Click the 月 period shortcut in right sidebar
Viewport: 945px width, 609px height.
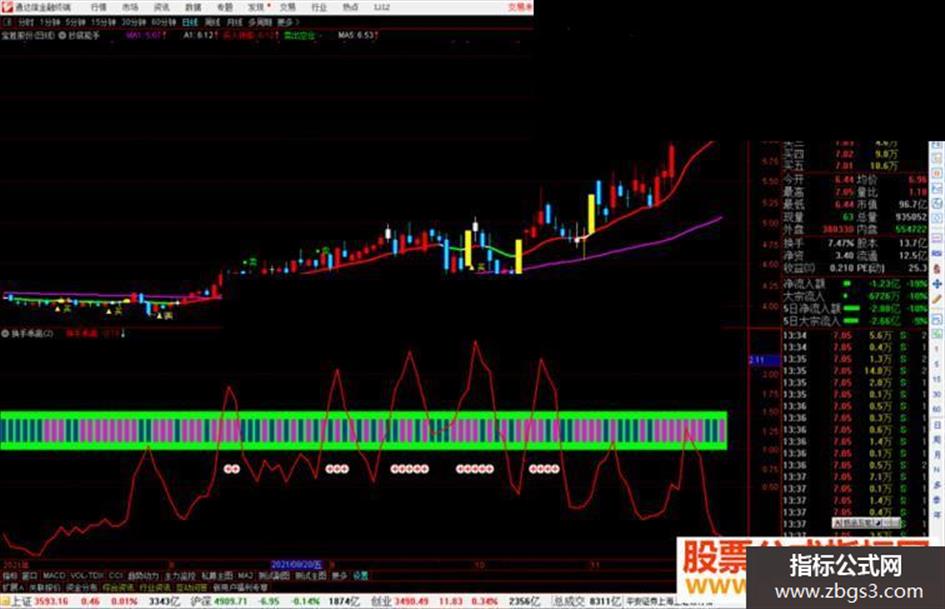[937, 454]
